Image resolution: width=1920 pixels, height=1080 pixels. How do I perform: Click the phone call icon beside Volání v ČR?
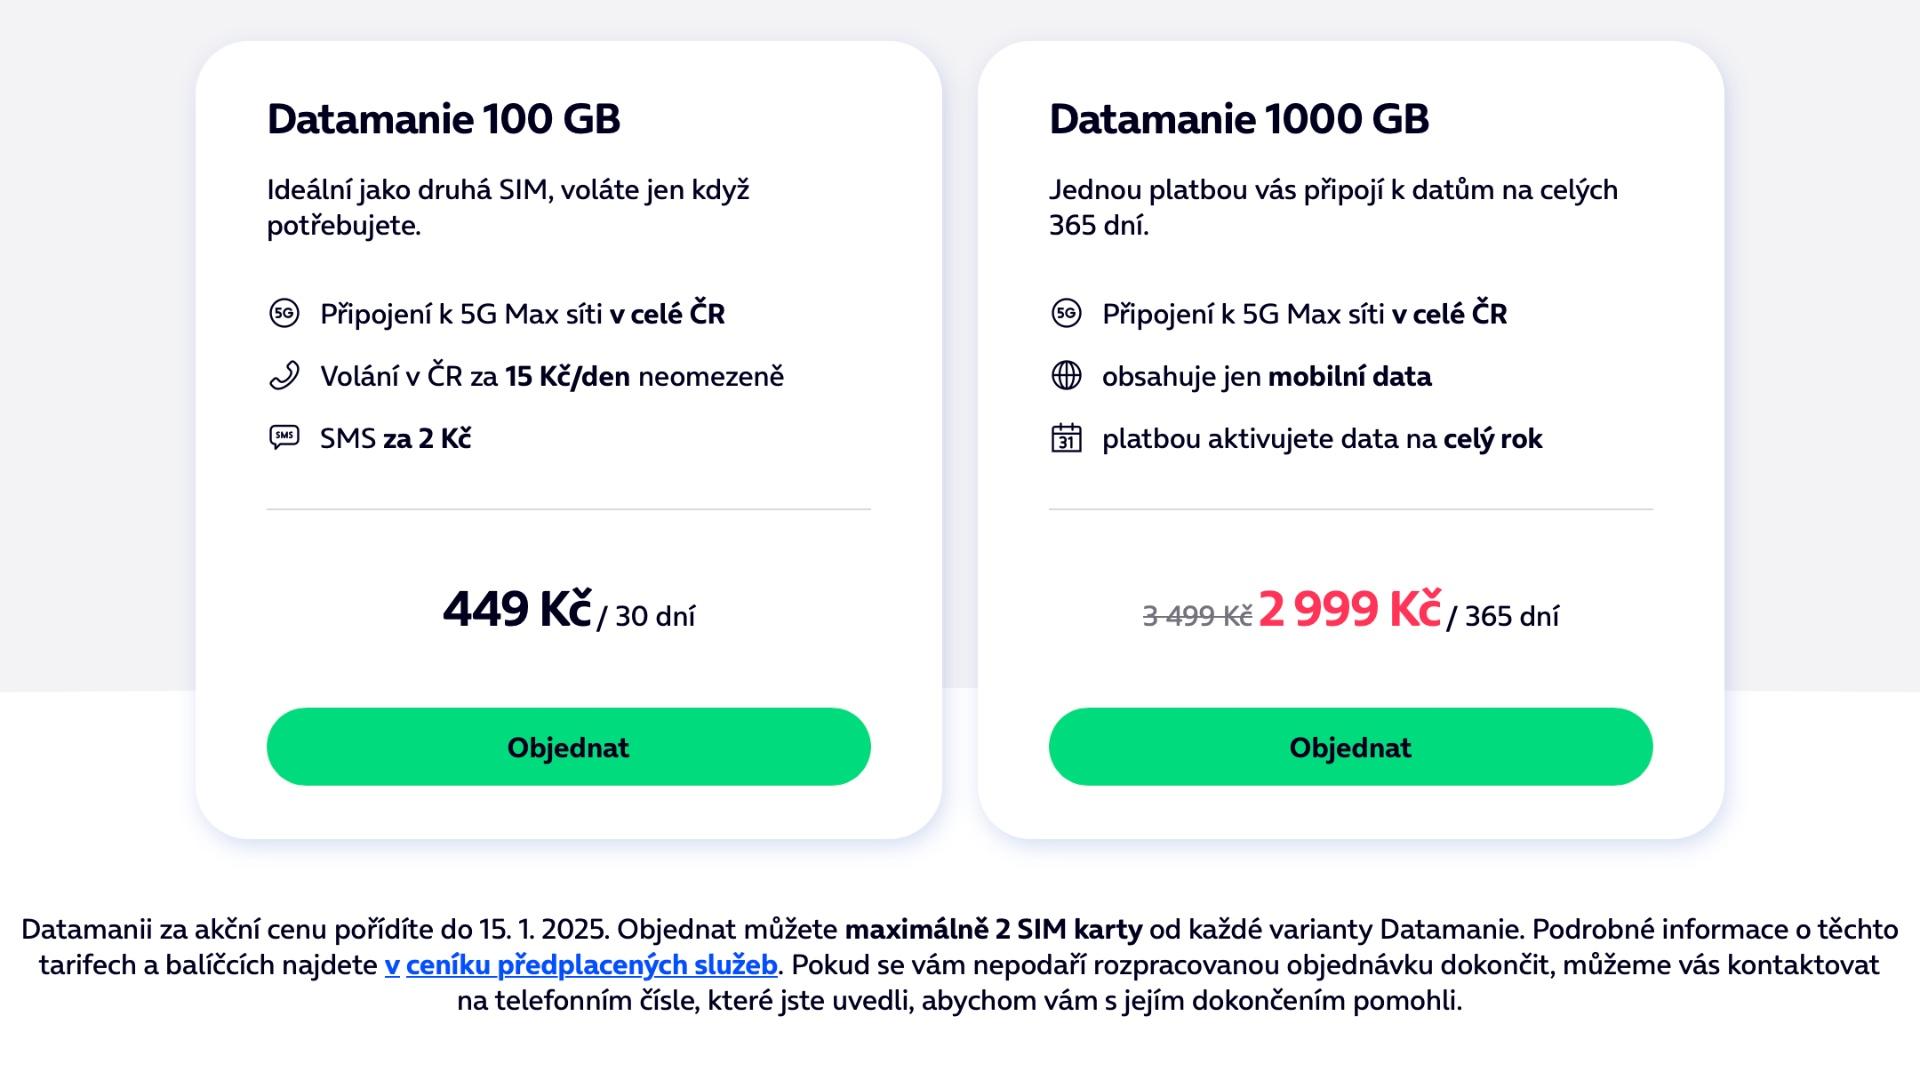[x=284, y=376]
